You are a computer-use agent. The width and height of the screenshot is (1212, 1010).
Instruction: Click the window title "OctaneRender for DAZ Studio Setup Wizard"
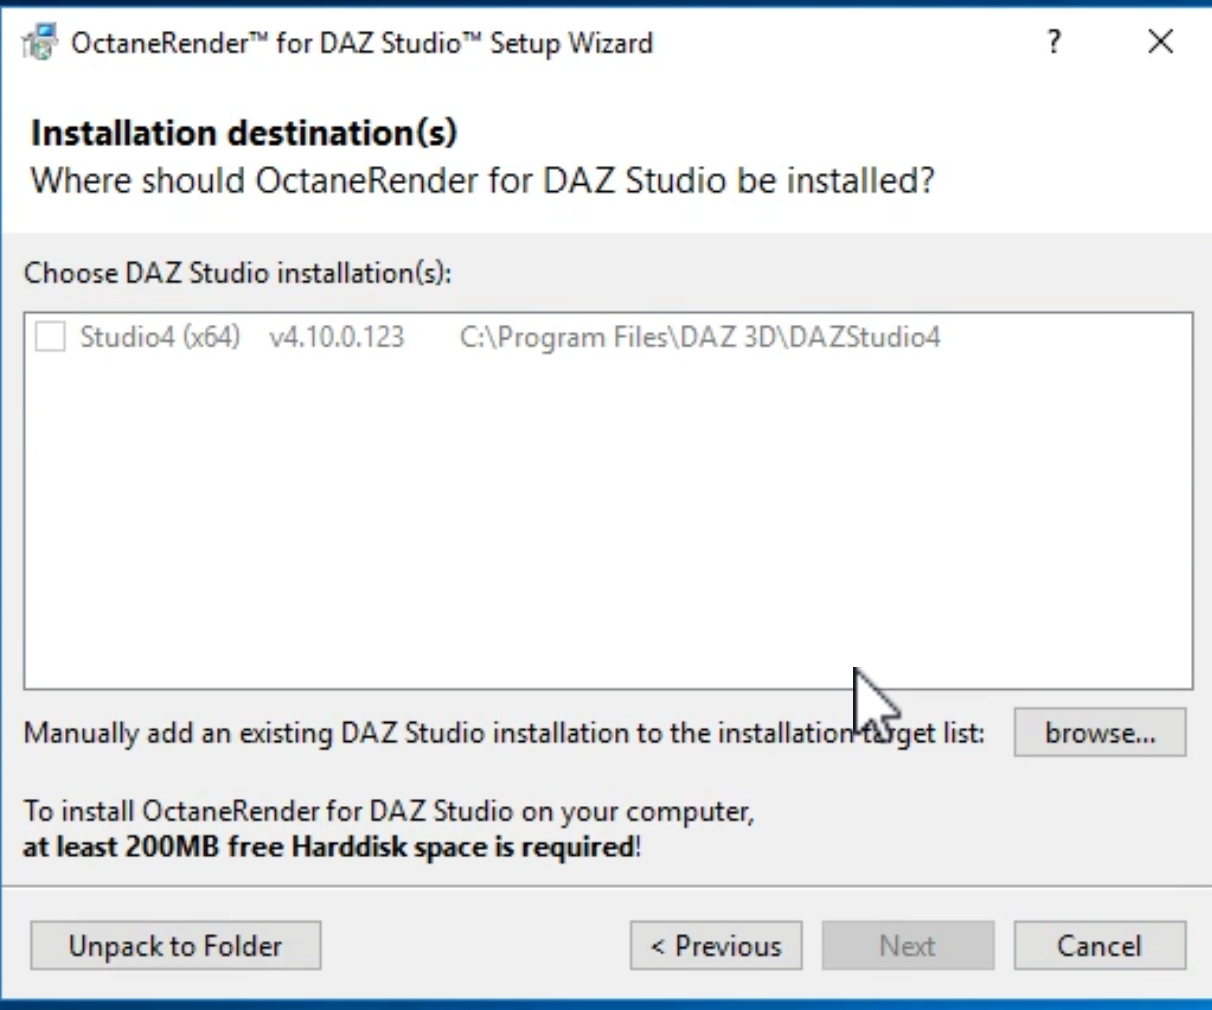click(362, 43)
